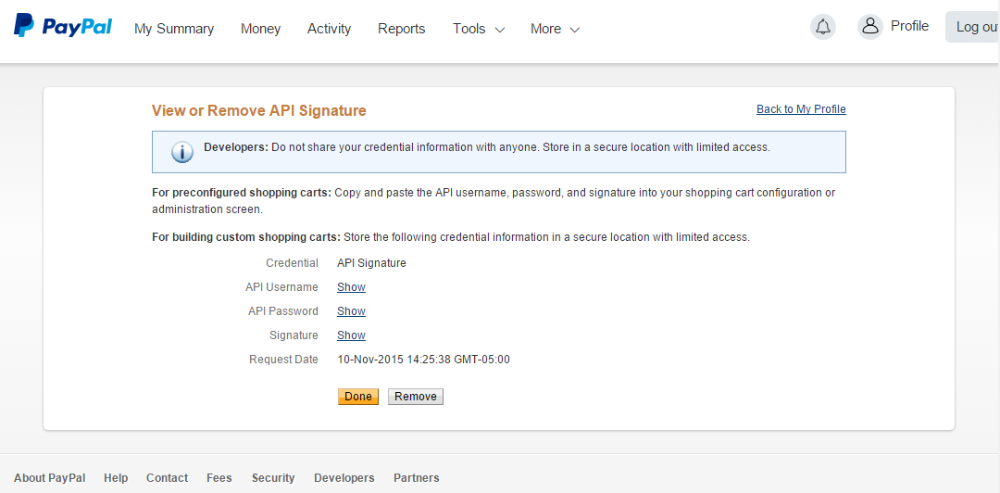This screenshot has width=1000, height=493.
Task: Click the Log out button
Action: point(972,27)
